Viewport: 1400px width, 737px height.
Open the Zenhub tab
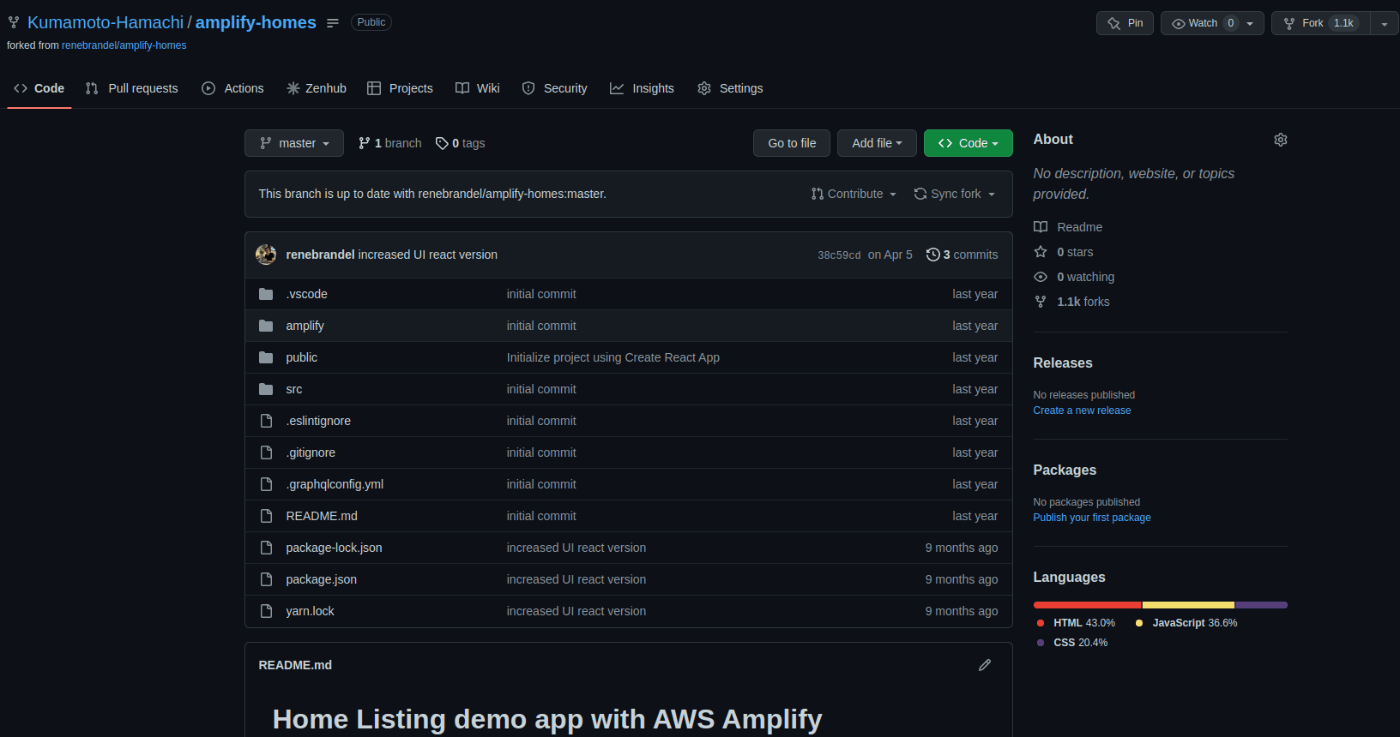316,88
